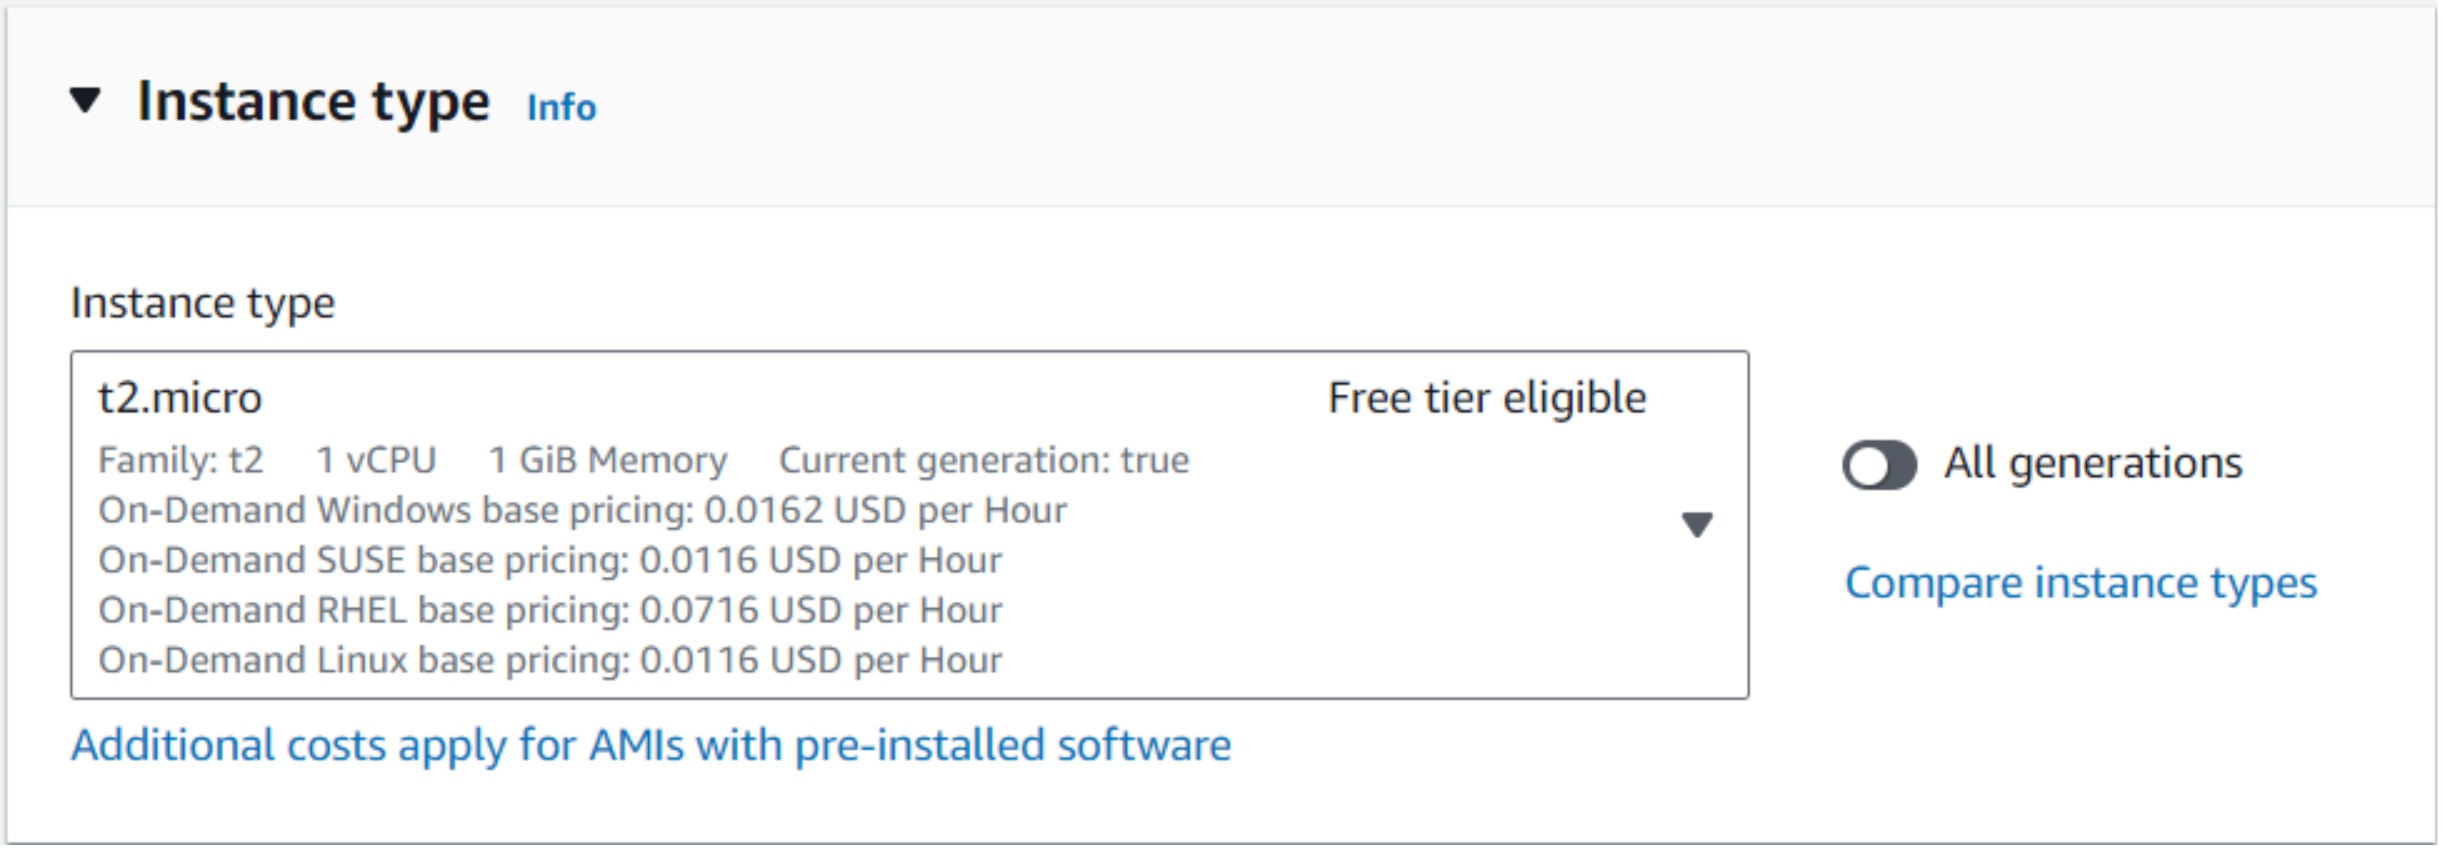
Task: Open the instance type dropdown arrow
Action: click(1696, 524)
